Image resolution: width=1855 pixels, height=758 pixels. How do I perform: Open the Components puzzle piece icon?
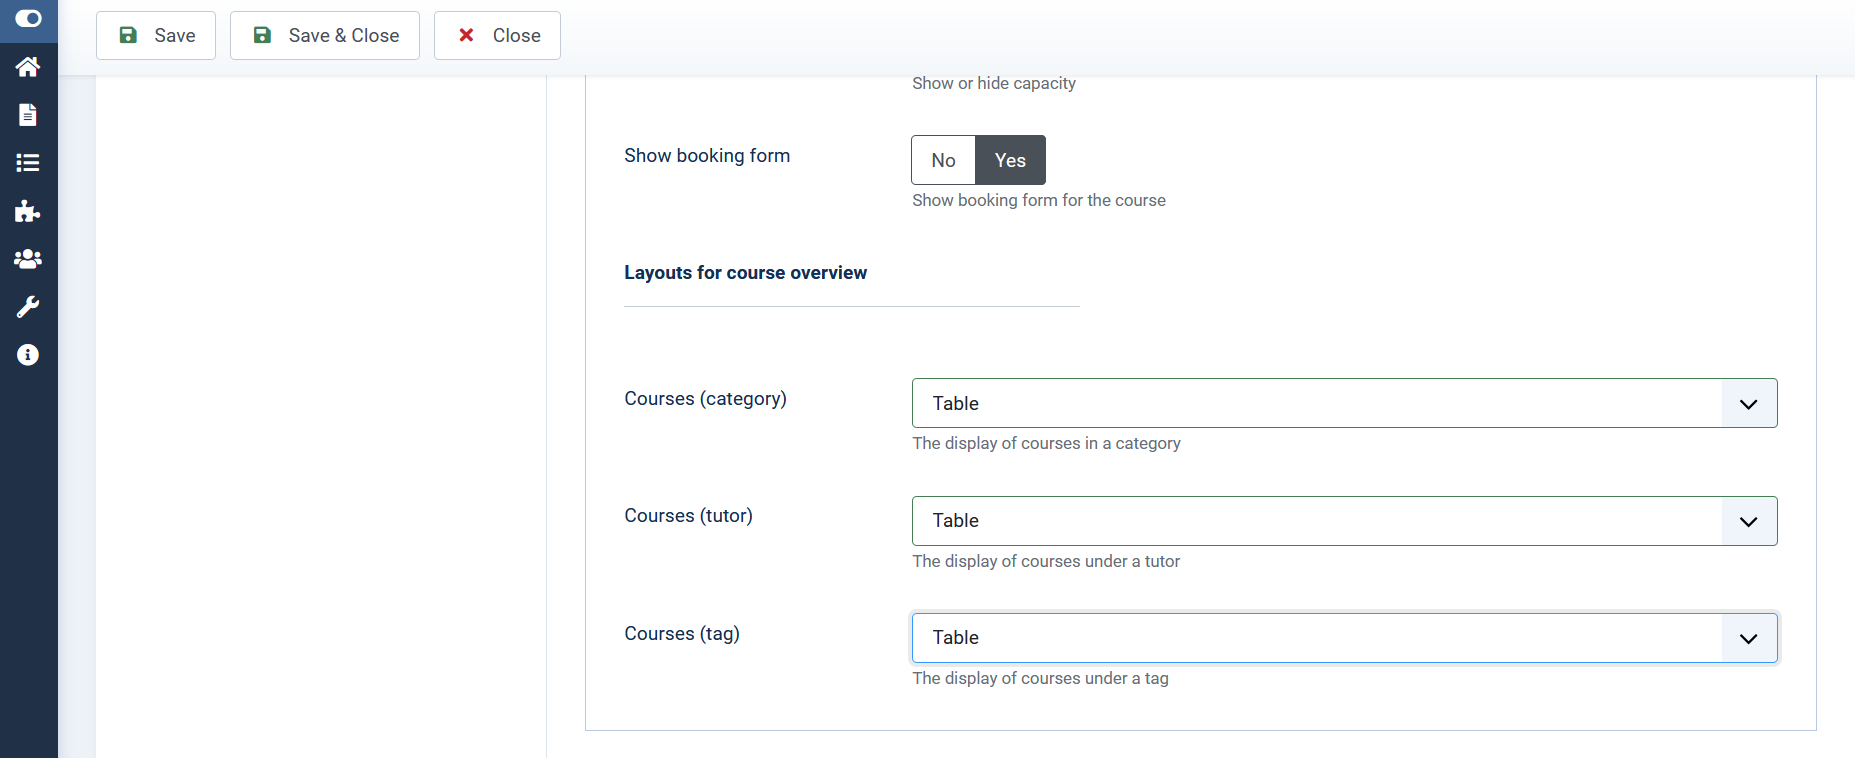click(x=28, y=211)
